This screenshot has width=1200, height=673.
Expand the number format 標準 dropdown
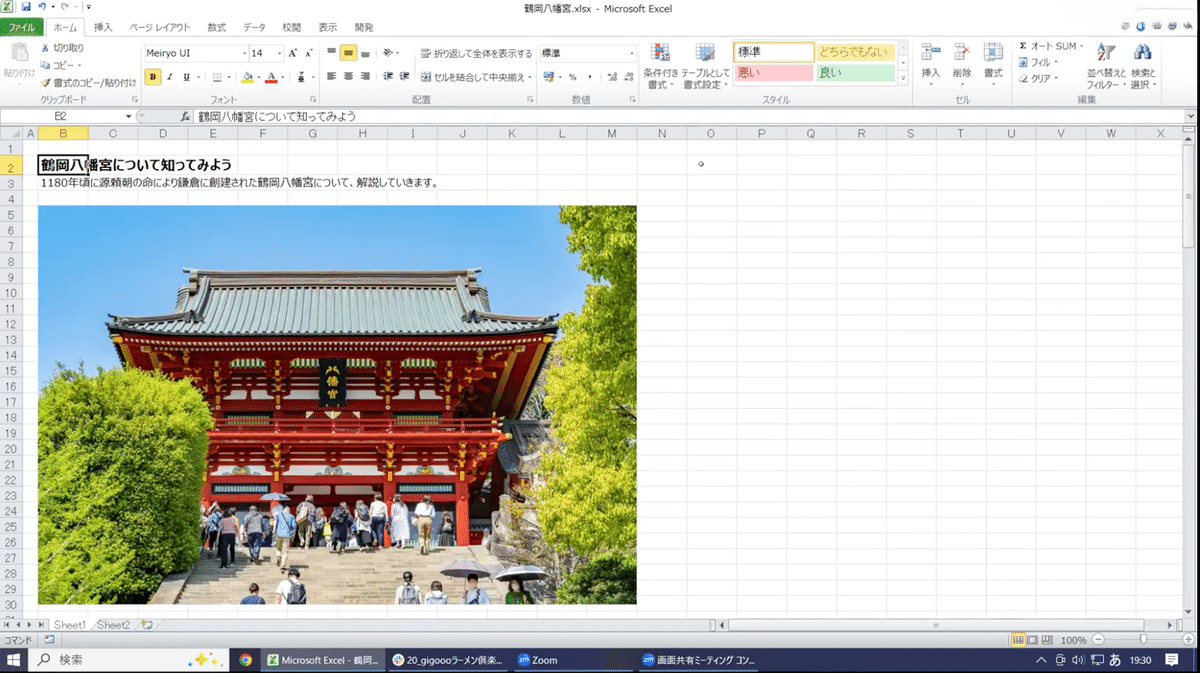pyautogui.click(x=631, y=53)
